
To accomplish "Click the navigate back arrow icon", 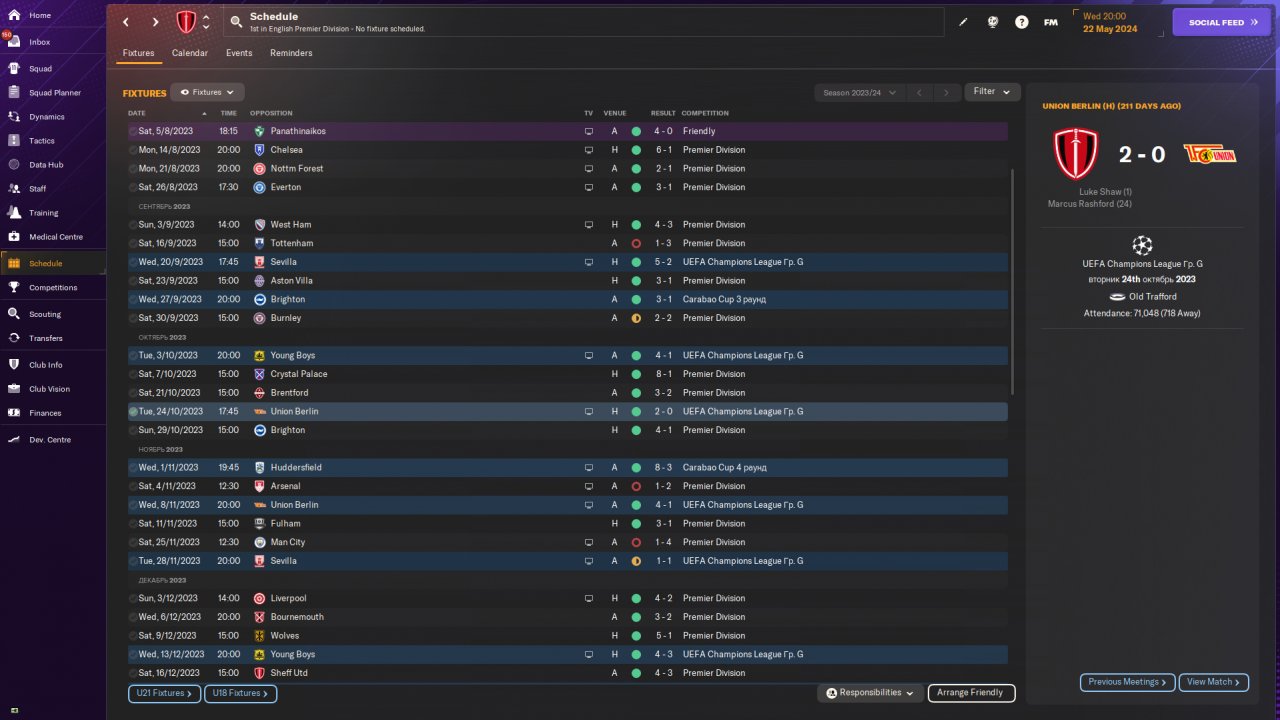I will [126, 22].
